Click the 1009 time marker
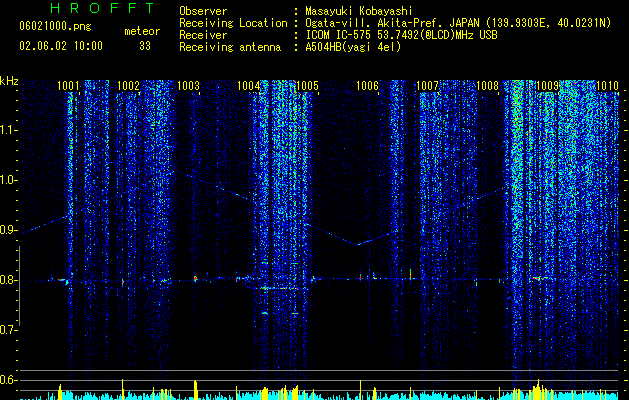629x400 pixels. click(x=547, y=85)
